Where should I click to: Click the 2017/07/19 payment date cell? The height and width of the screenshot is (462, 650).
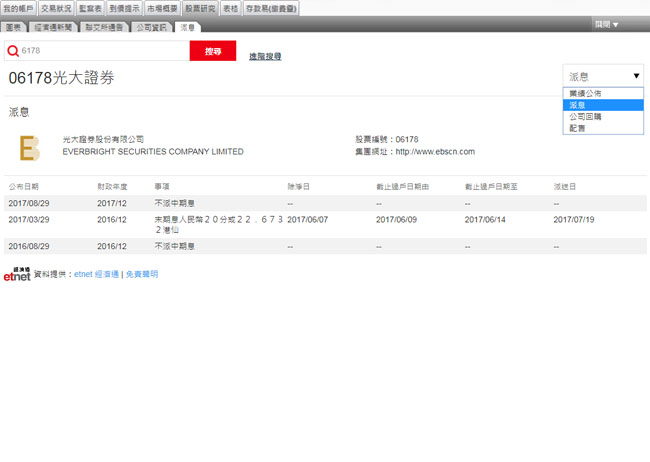[574, 219]
